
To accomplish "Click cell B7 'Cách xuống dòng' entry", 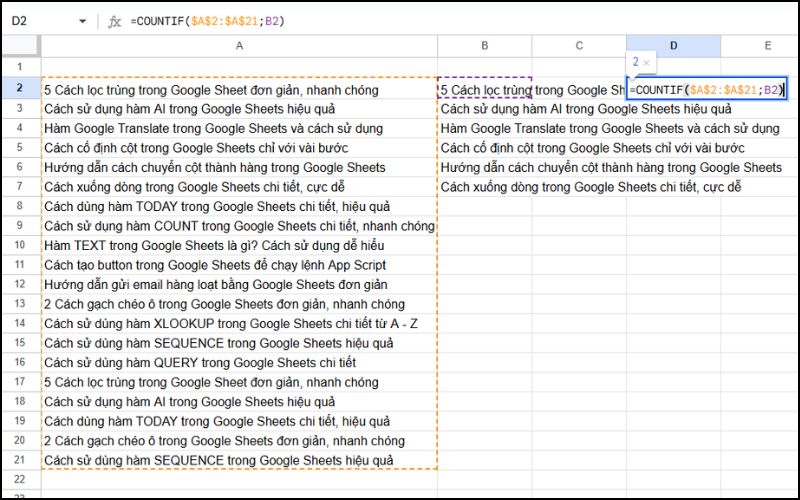I will [x=484, y=187].
